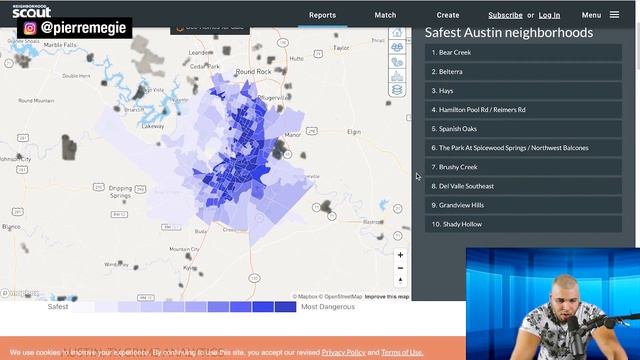Click the Round Rock label on the map

click(253, 71)
